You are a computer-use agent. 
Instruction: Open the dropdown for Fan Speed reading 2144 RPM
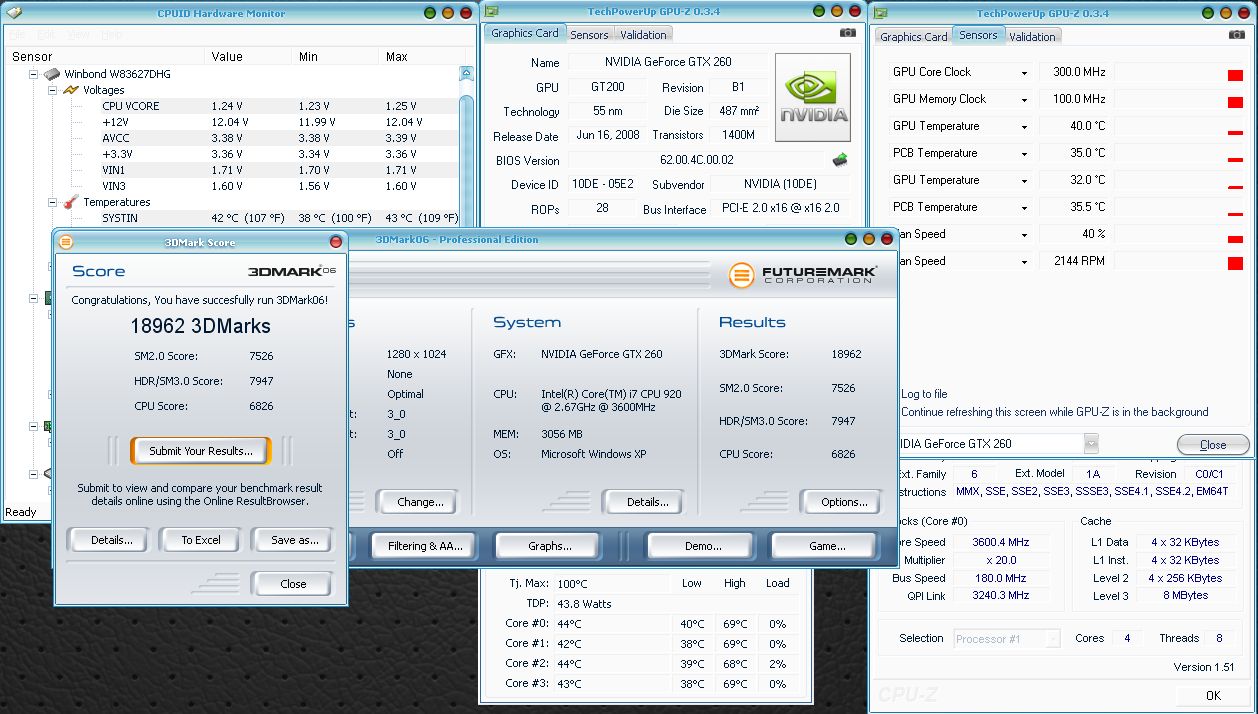(1024, 262)
